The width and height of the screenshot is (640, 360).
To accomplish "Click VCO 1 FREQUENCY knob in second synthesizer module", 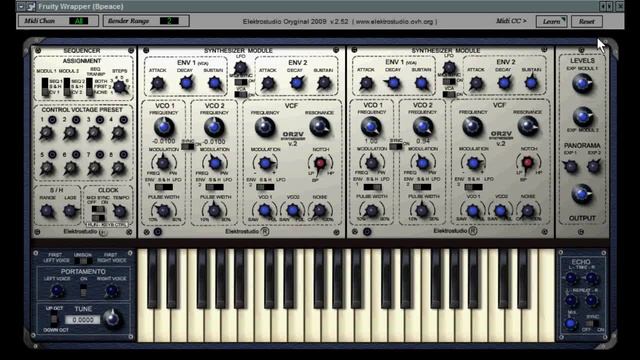I will pyautogui.click(x=371, y=127).
